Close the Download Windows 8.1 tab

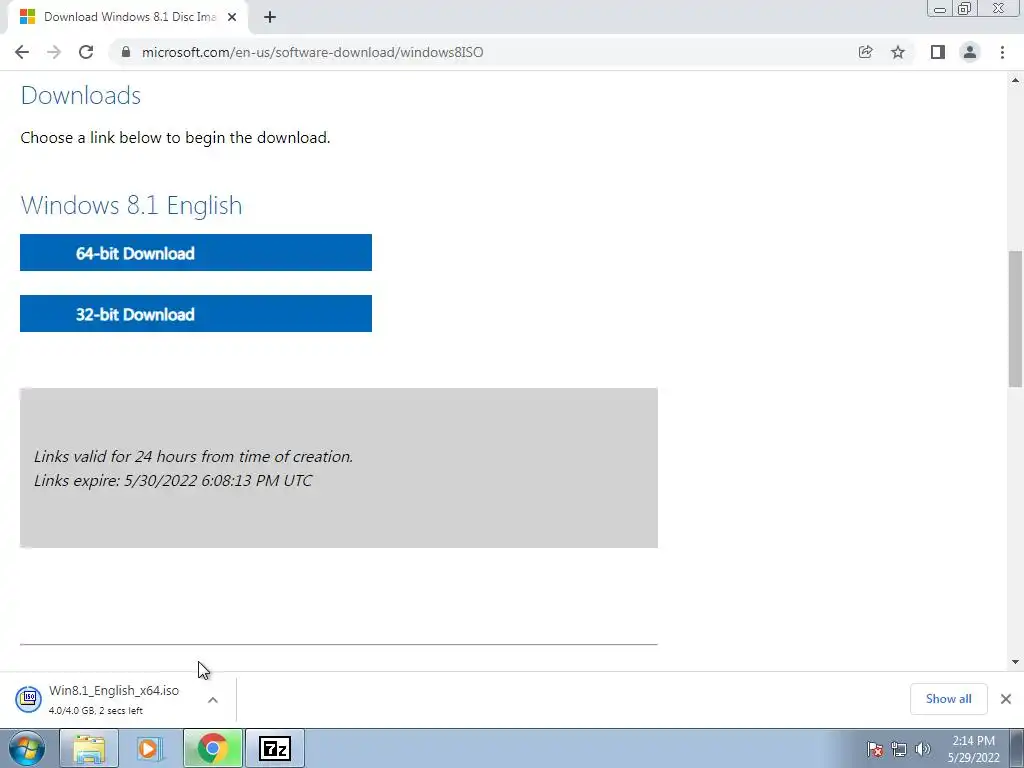[232, 17]
